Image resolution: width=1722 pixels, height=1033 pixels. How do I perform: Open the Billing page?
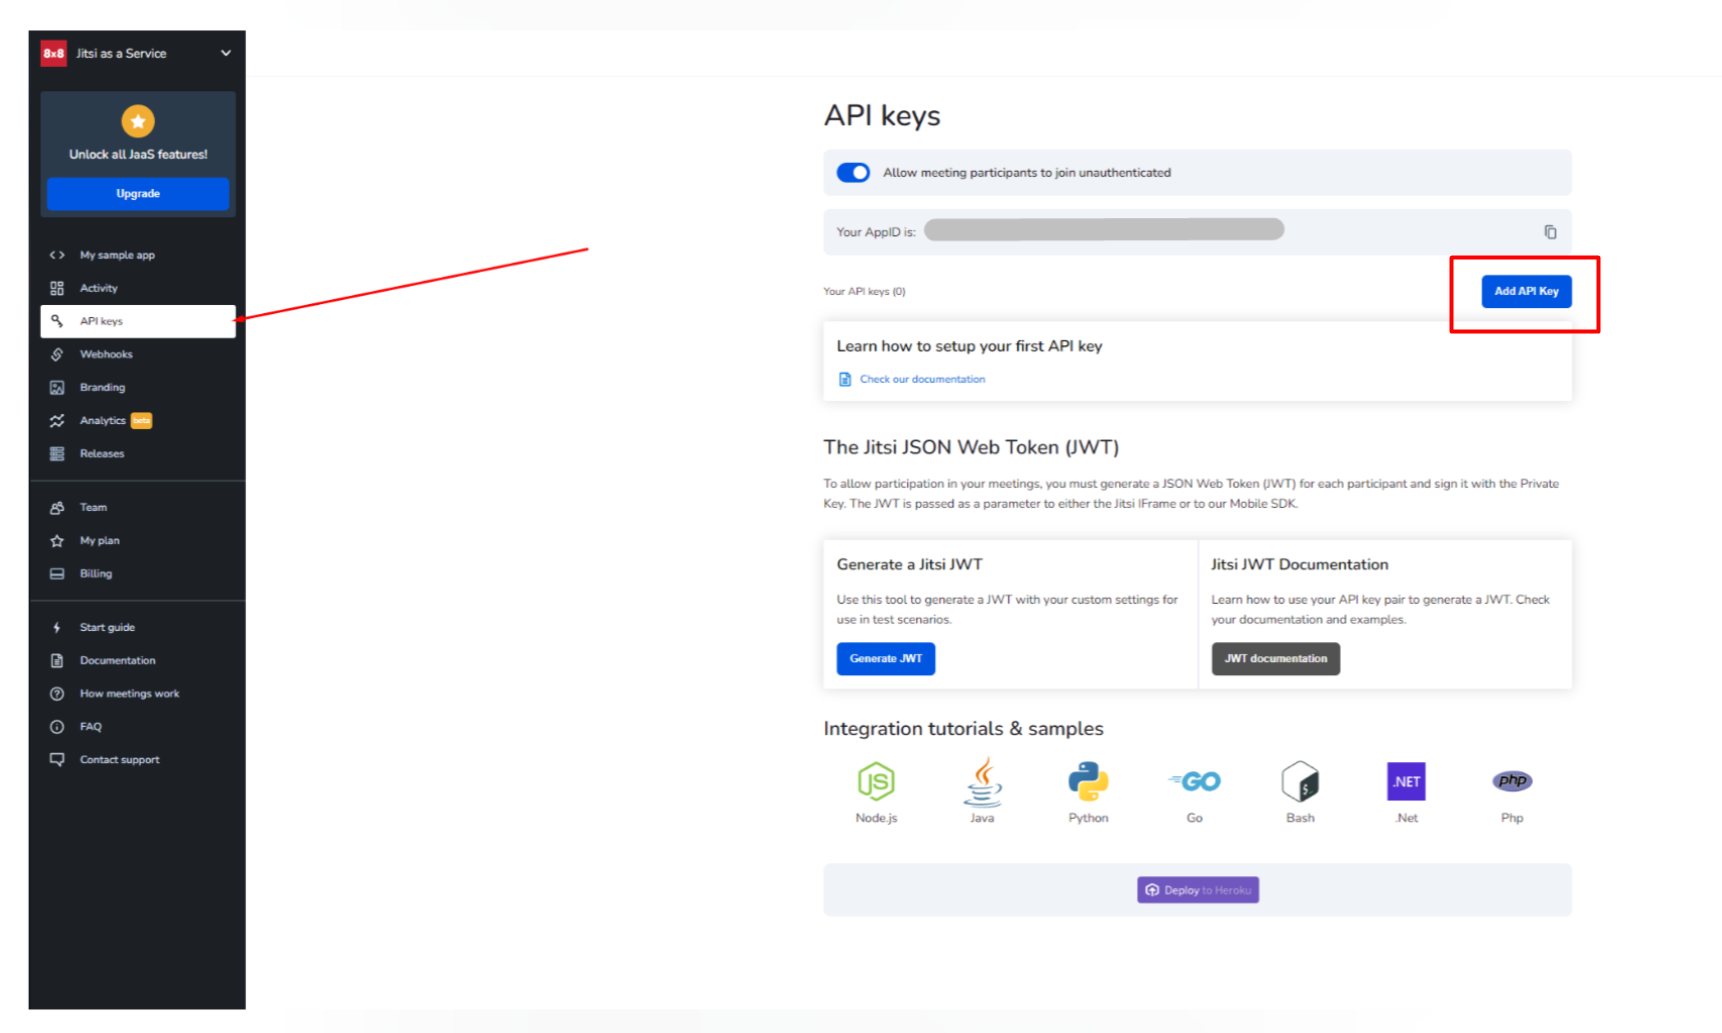[138, 574]
